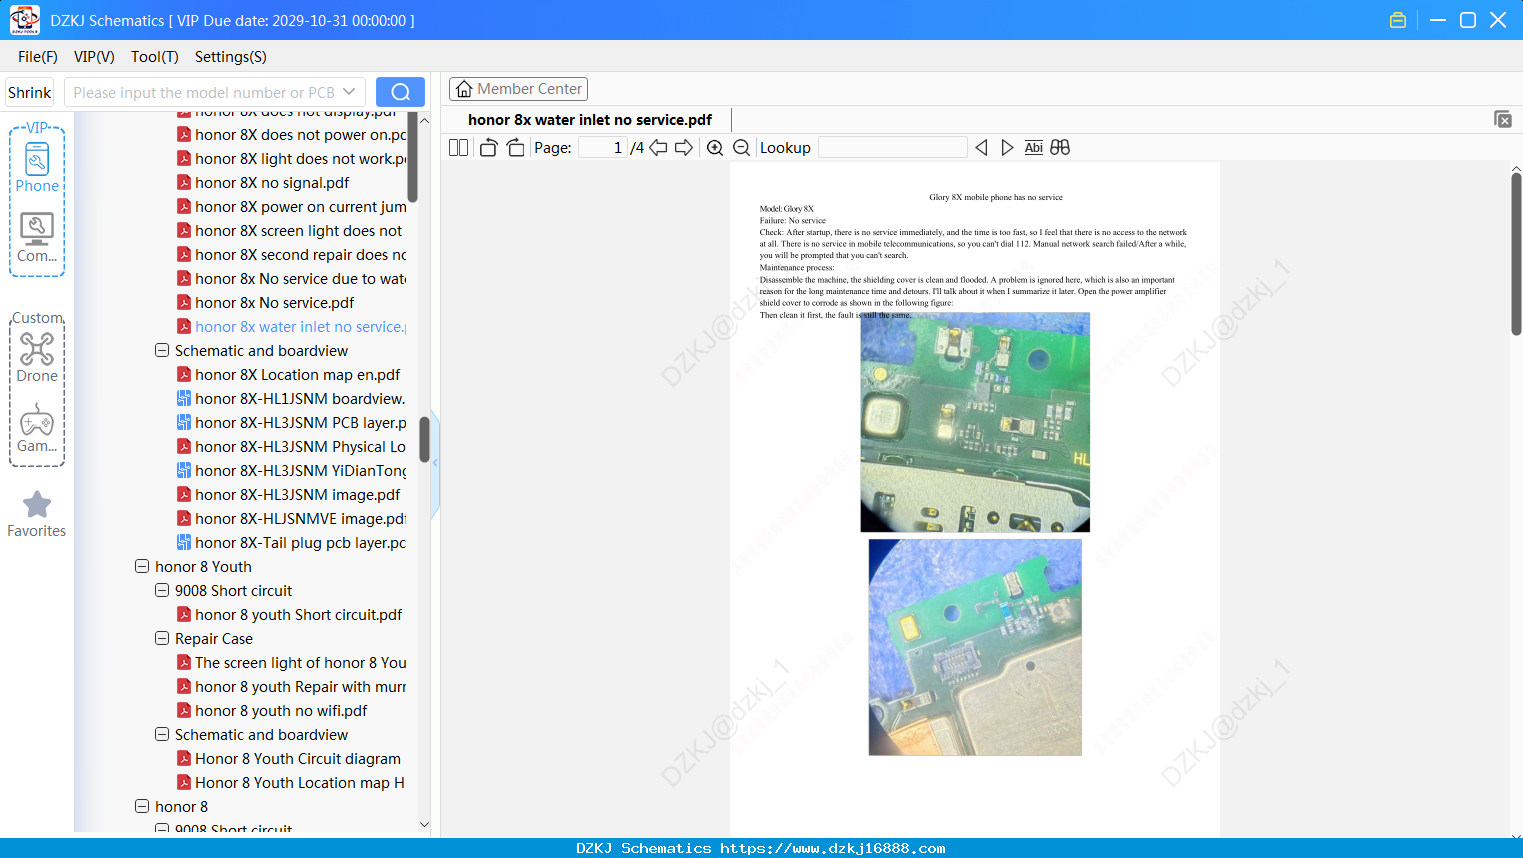Image resolution: width=1523 pixels, height=858 pixels.
Task: Open the Member Center
Action: click(x=518, y=89)
